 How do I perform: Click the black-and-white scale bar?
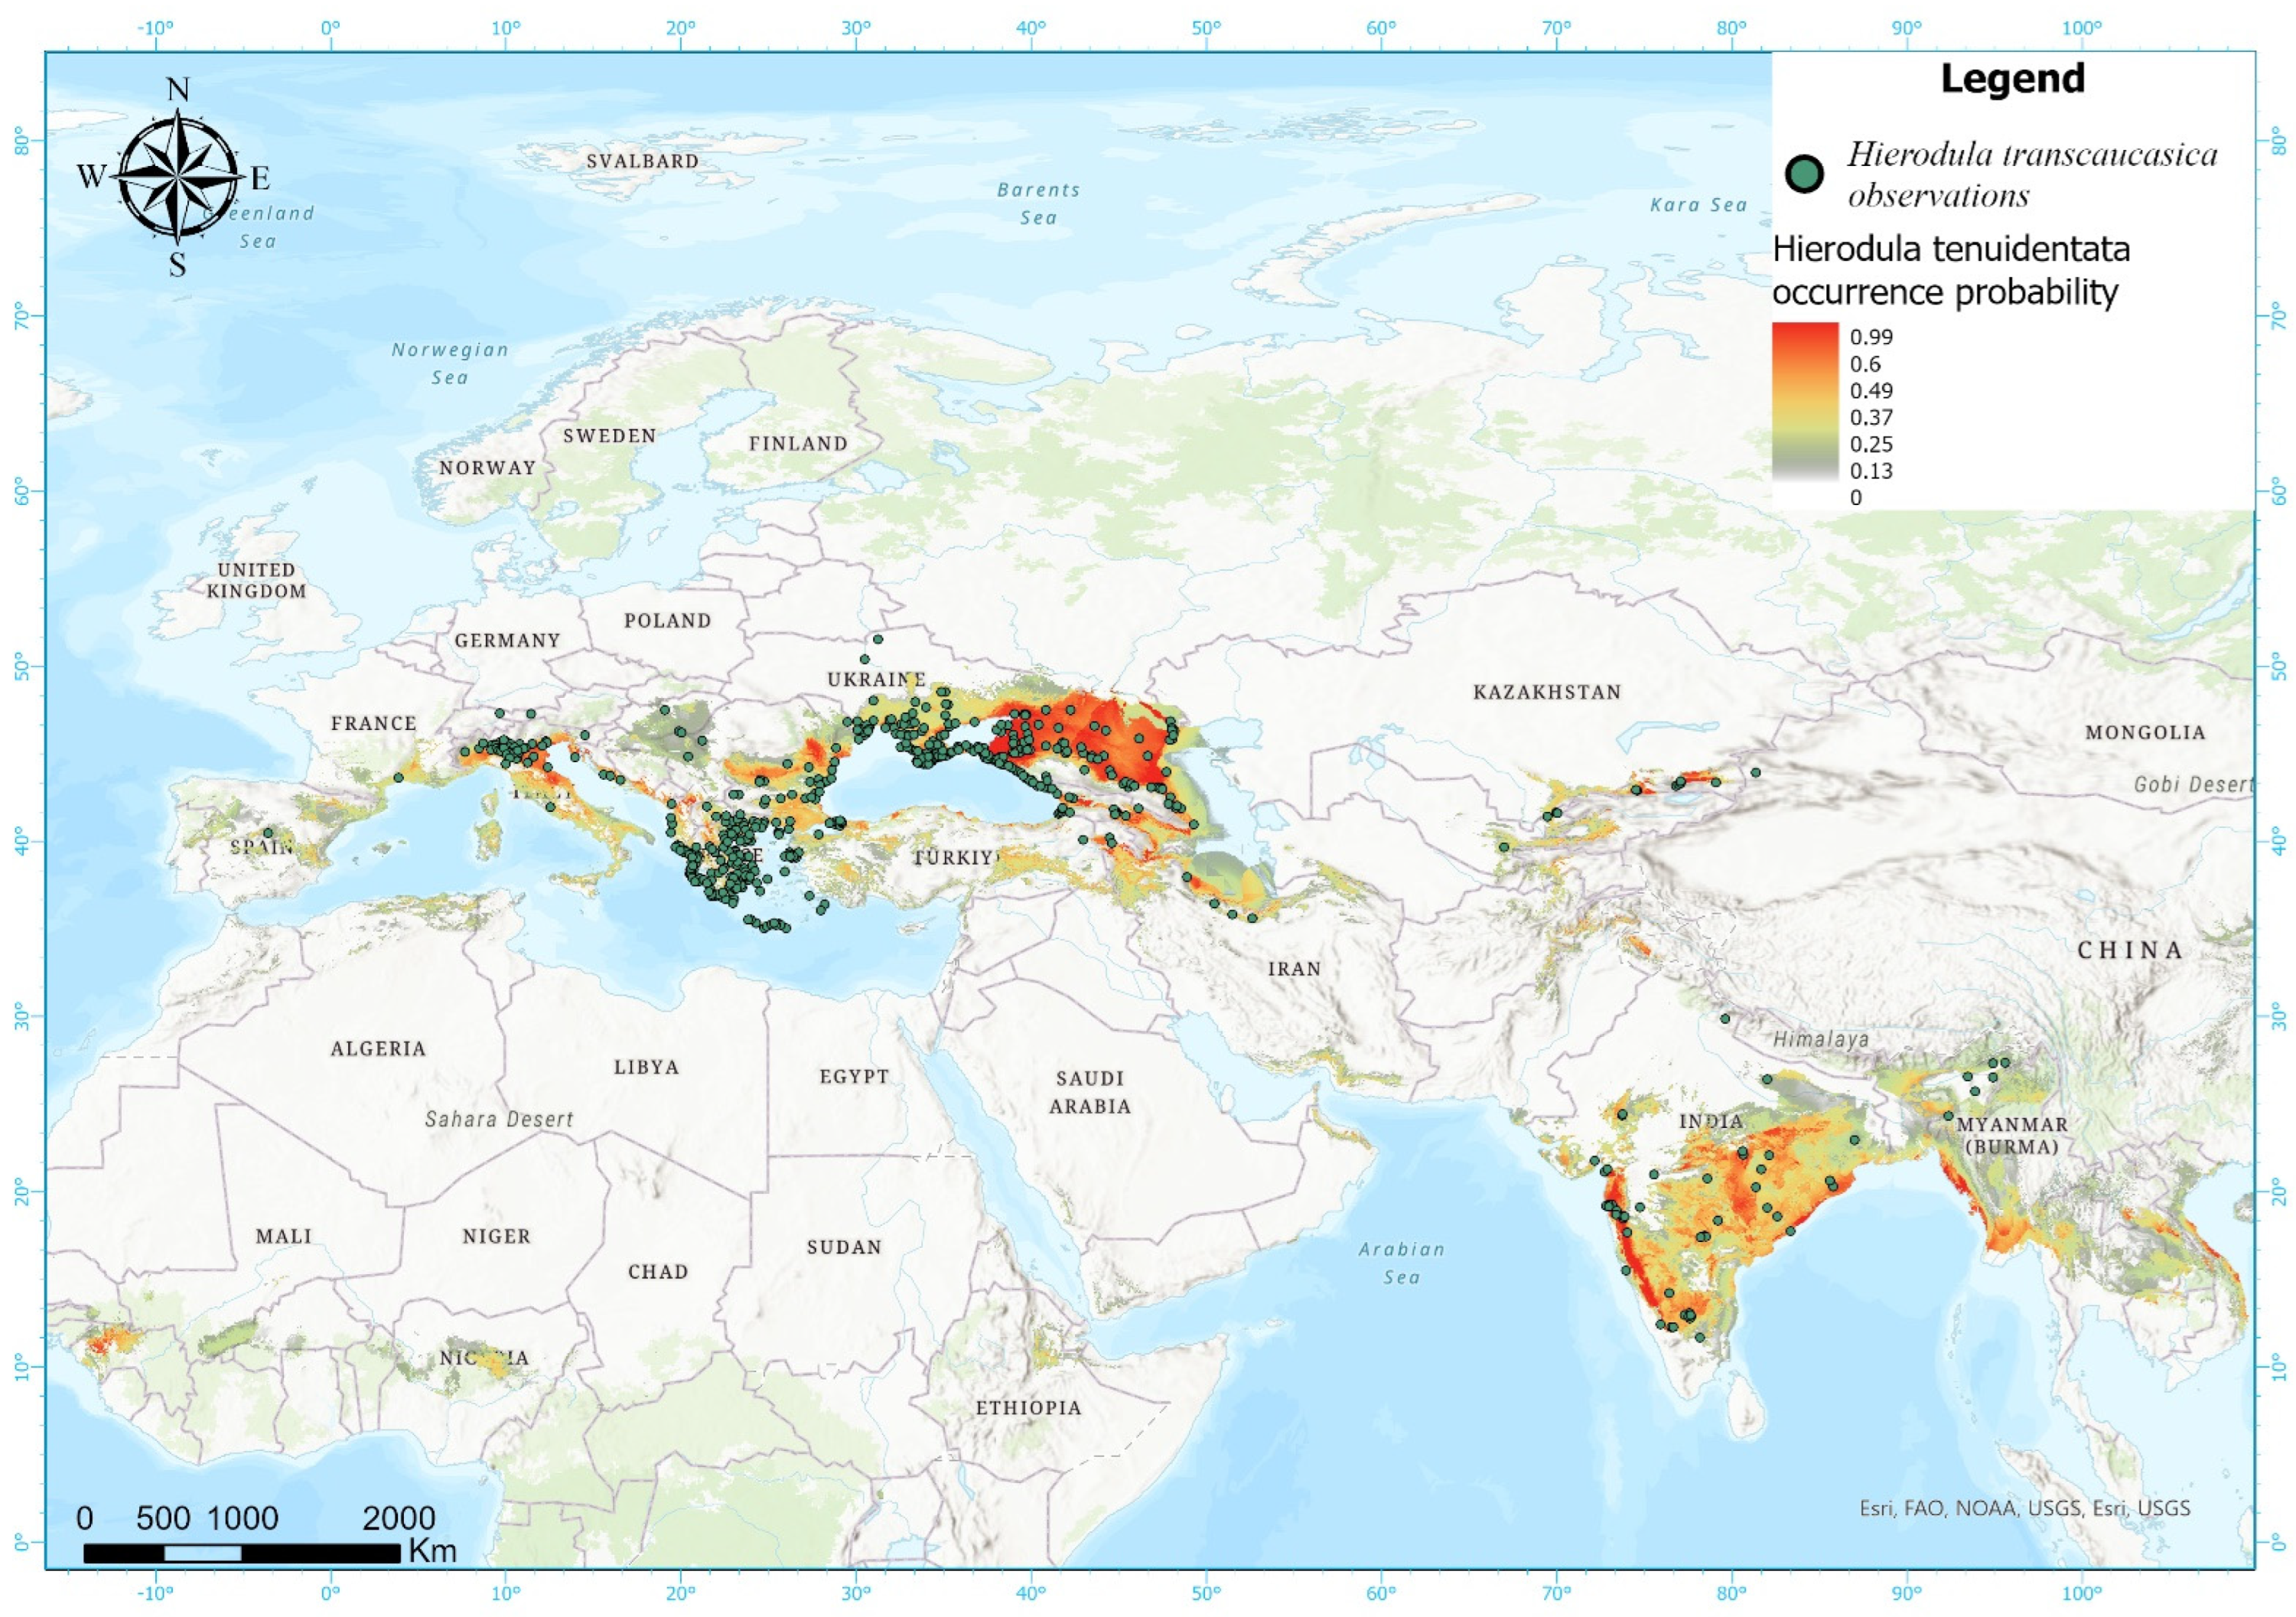[242, 1553]
